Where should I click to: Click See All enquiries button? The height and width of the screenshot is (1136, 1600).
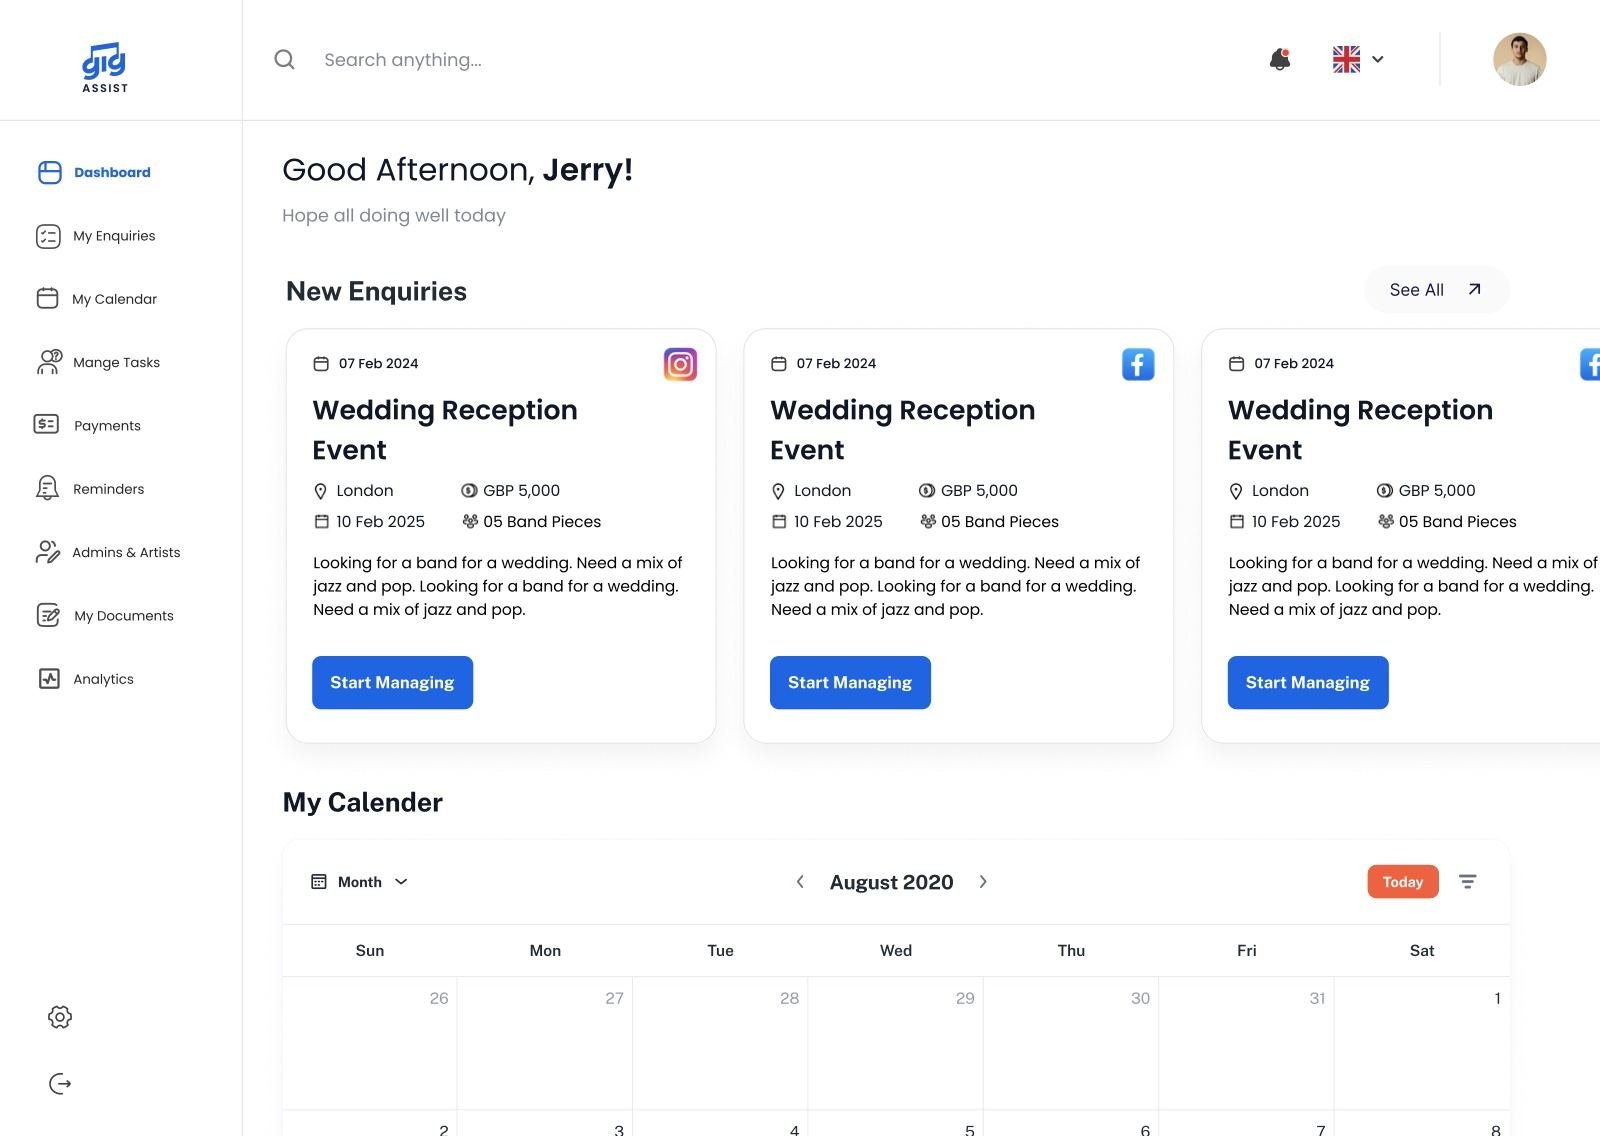(x=1436, y=290)
